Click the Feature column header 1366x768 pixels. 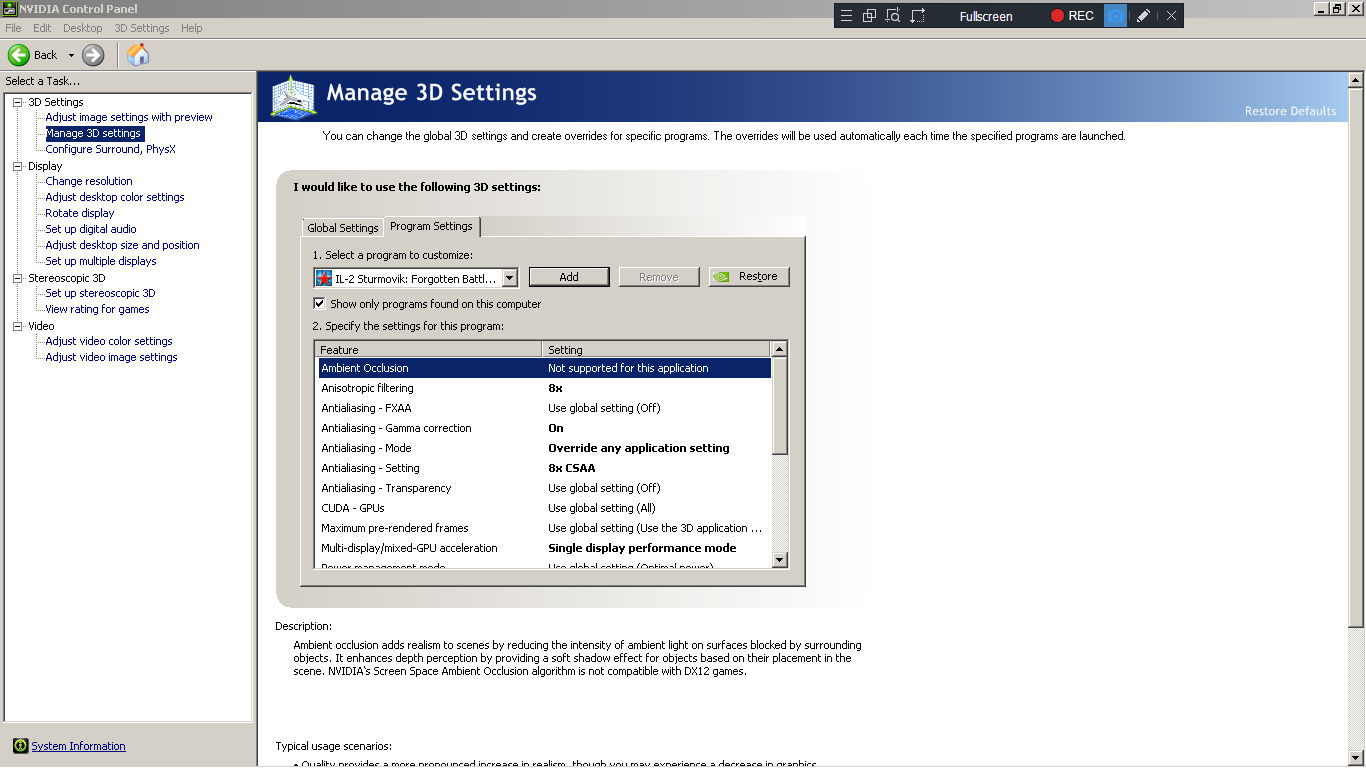point(429,350)
